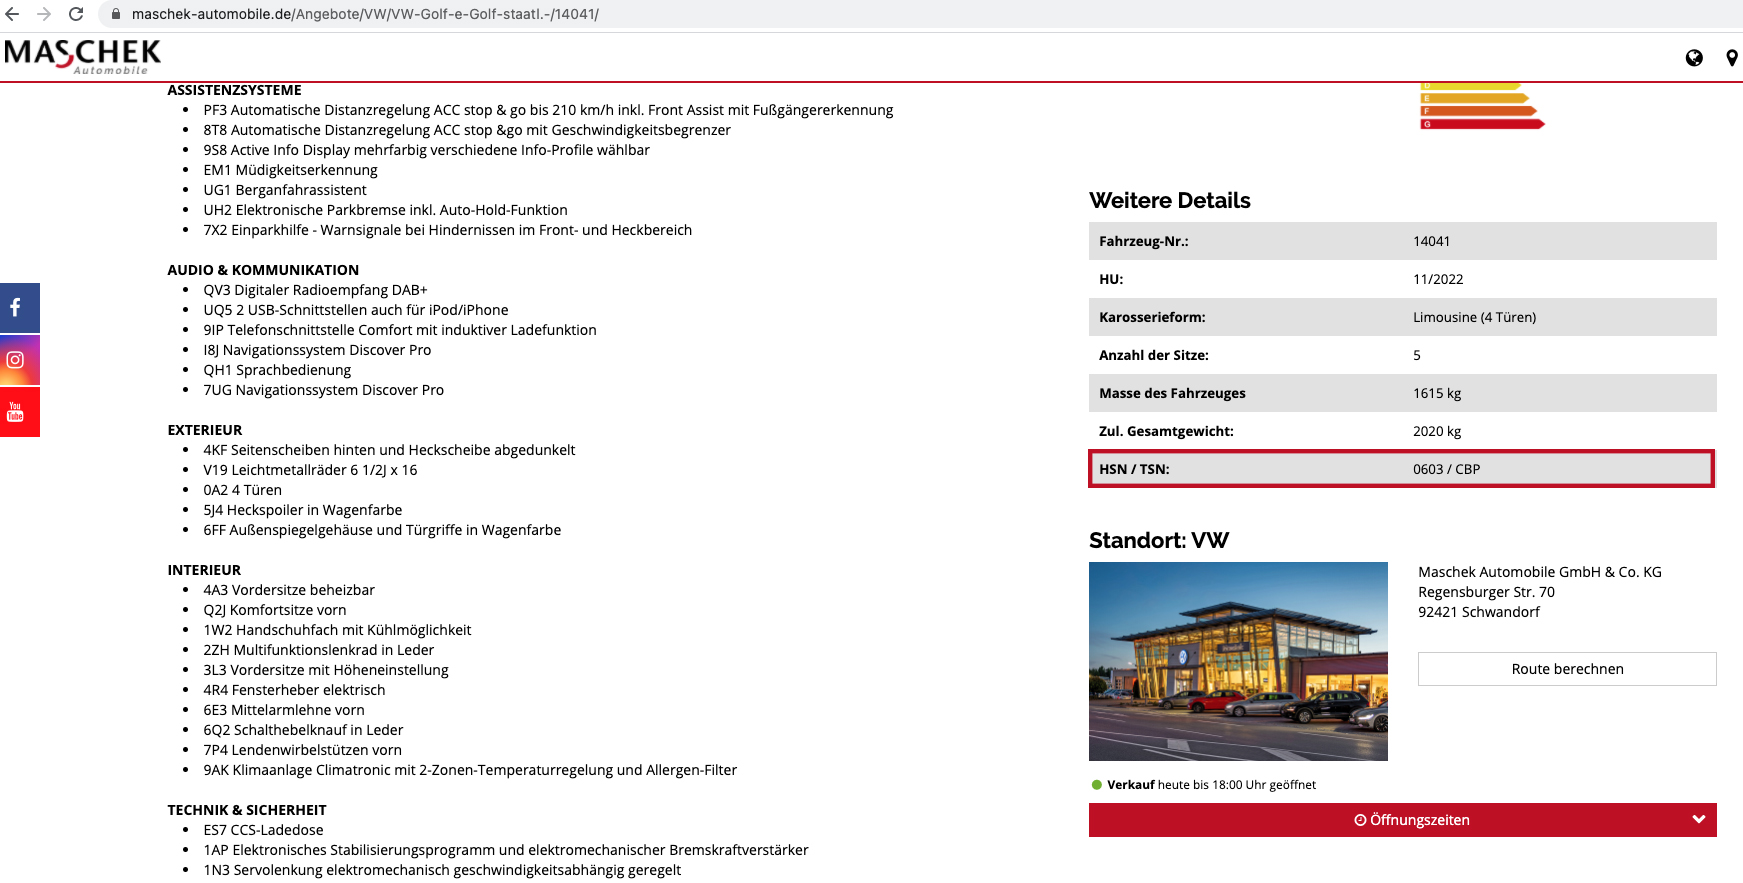Expand the Öffnungszeiten bar
Screen dimensions: 1743x883
pyautogui.click(x=1403, y=820)
